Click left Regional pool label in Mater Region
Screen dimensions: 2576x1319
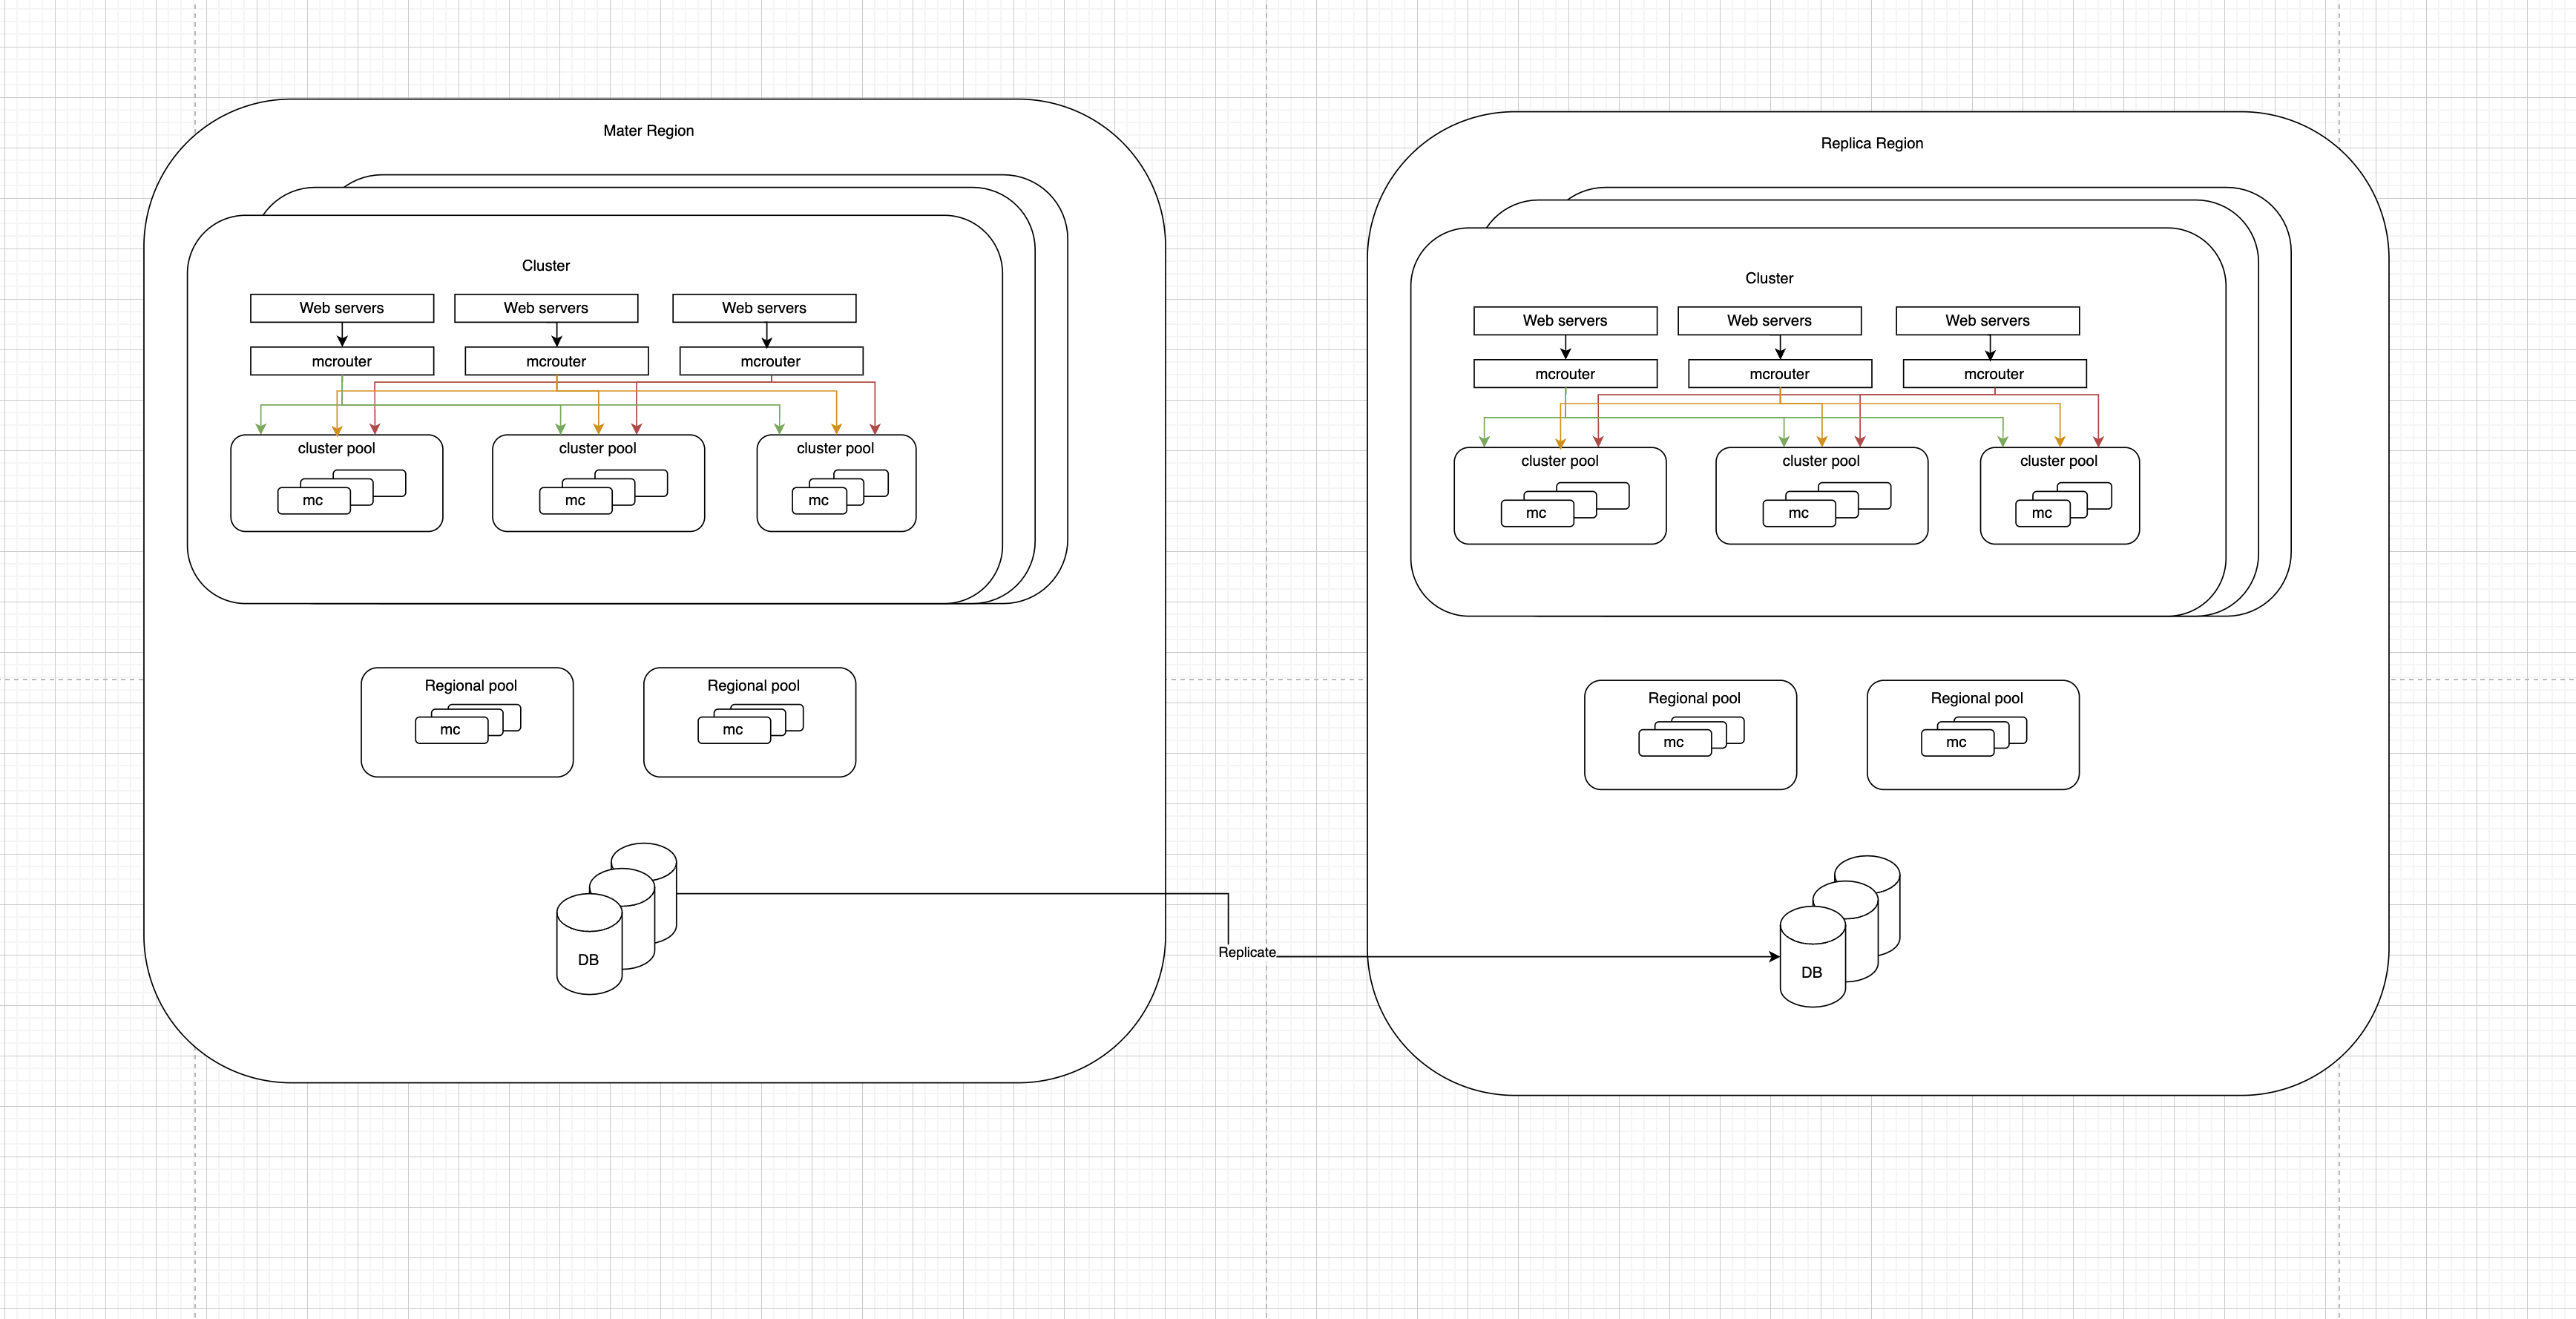(470, 686)
